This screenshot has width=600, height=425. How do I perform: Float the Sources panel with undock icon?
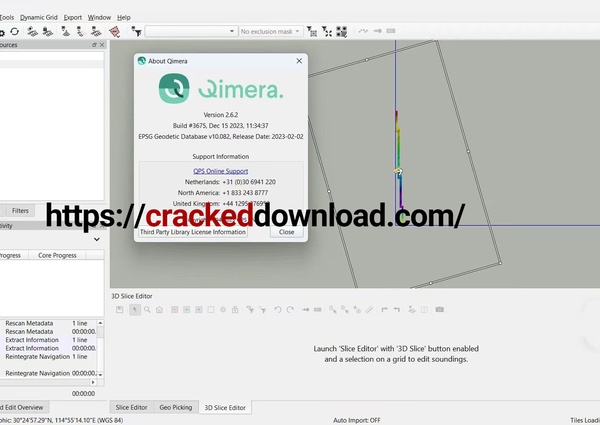(x=94, y=45)
